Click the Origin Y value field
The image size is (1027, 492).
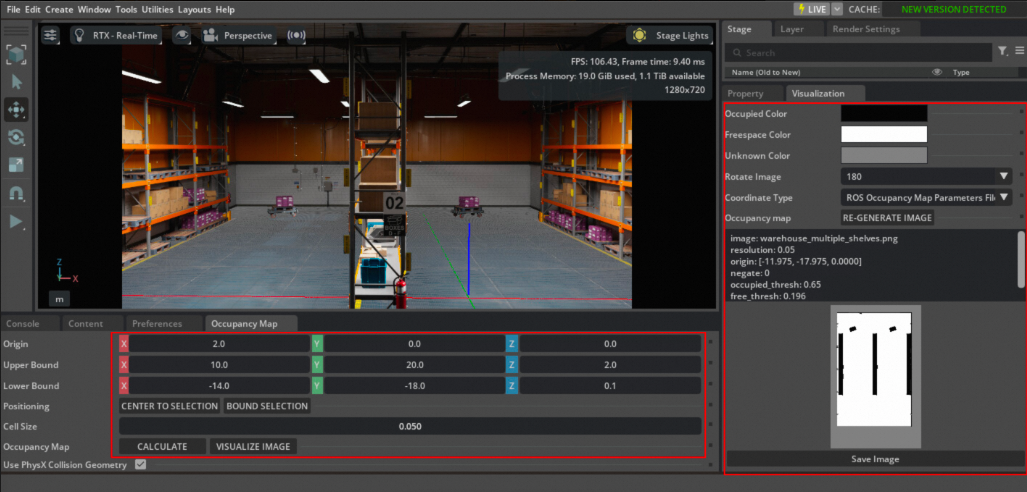coord(414,344)
